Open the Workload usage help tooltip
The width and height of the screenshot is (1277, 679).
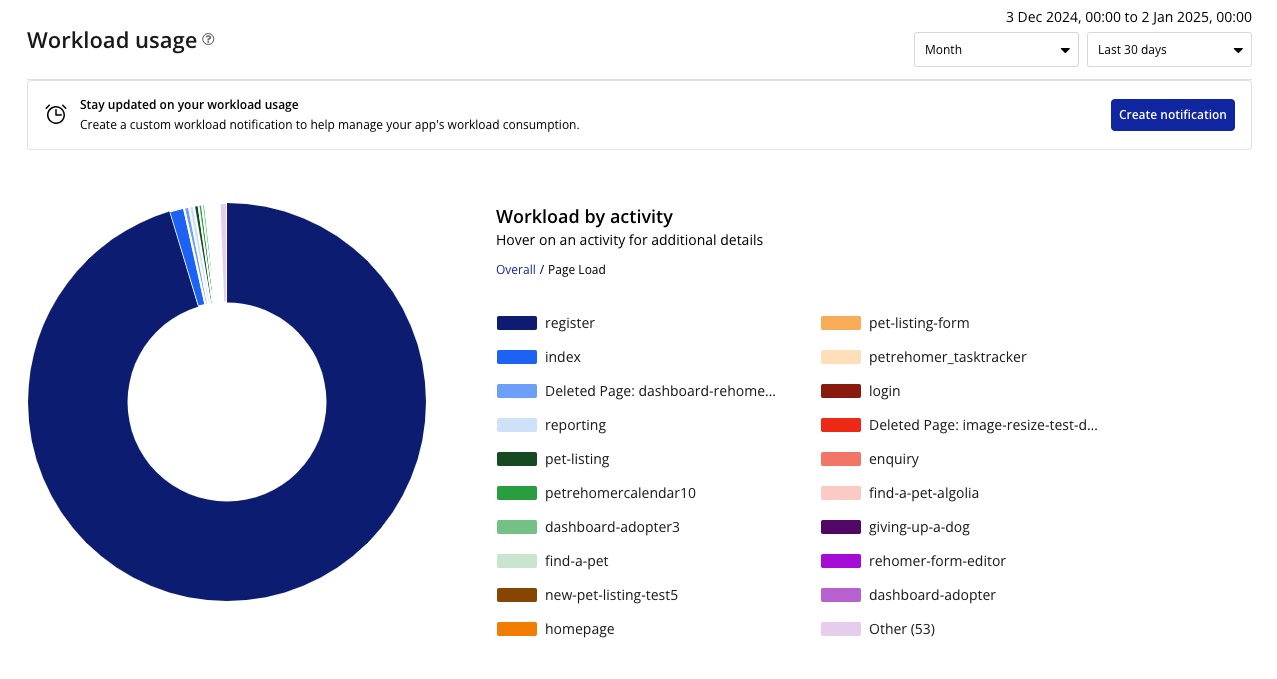point(207,38)
